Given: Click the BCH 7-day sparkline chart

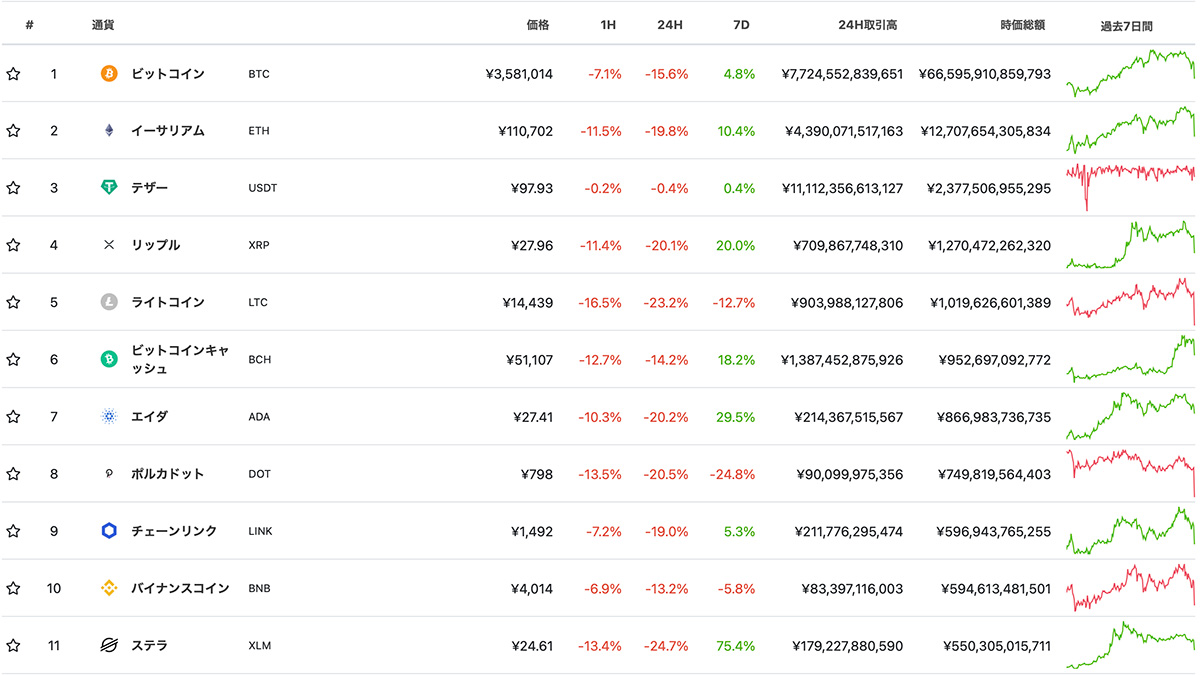Looking at the screenshot, I should tap(1131, 358).
